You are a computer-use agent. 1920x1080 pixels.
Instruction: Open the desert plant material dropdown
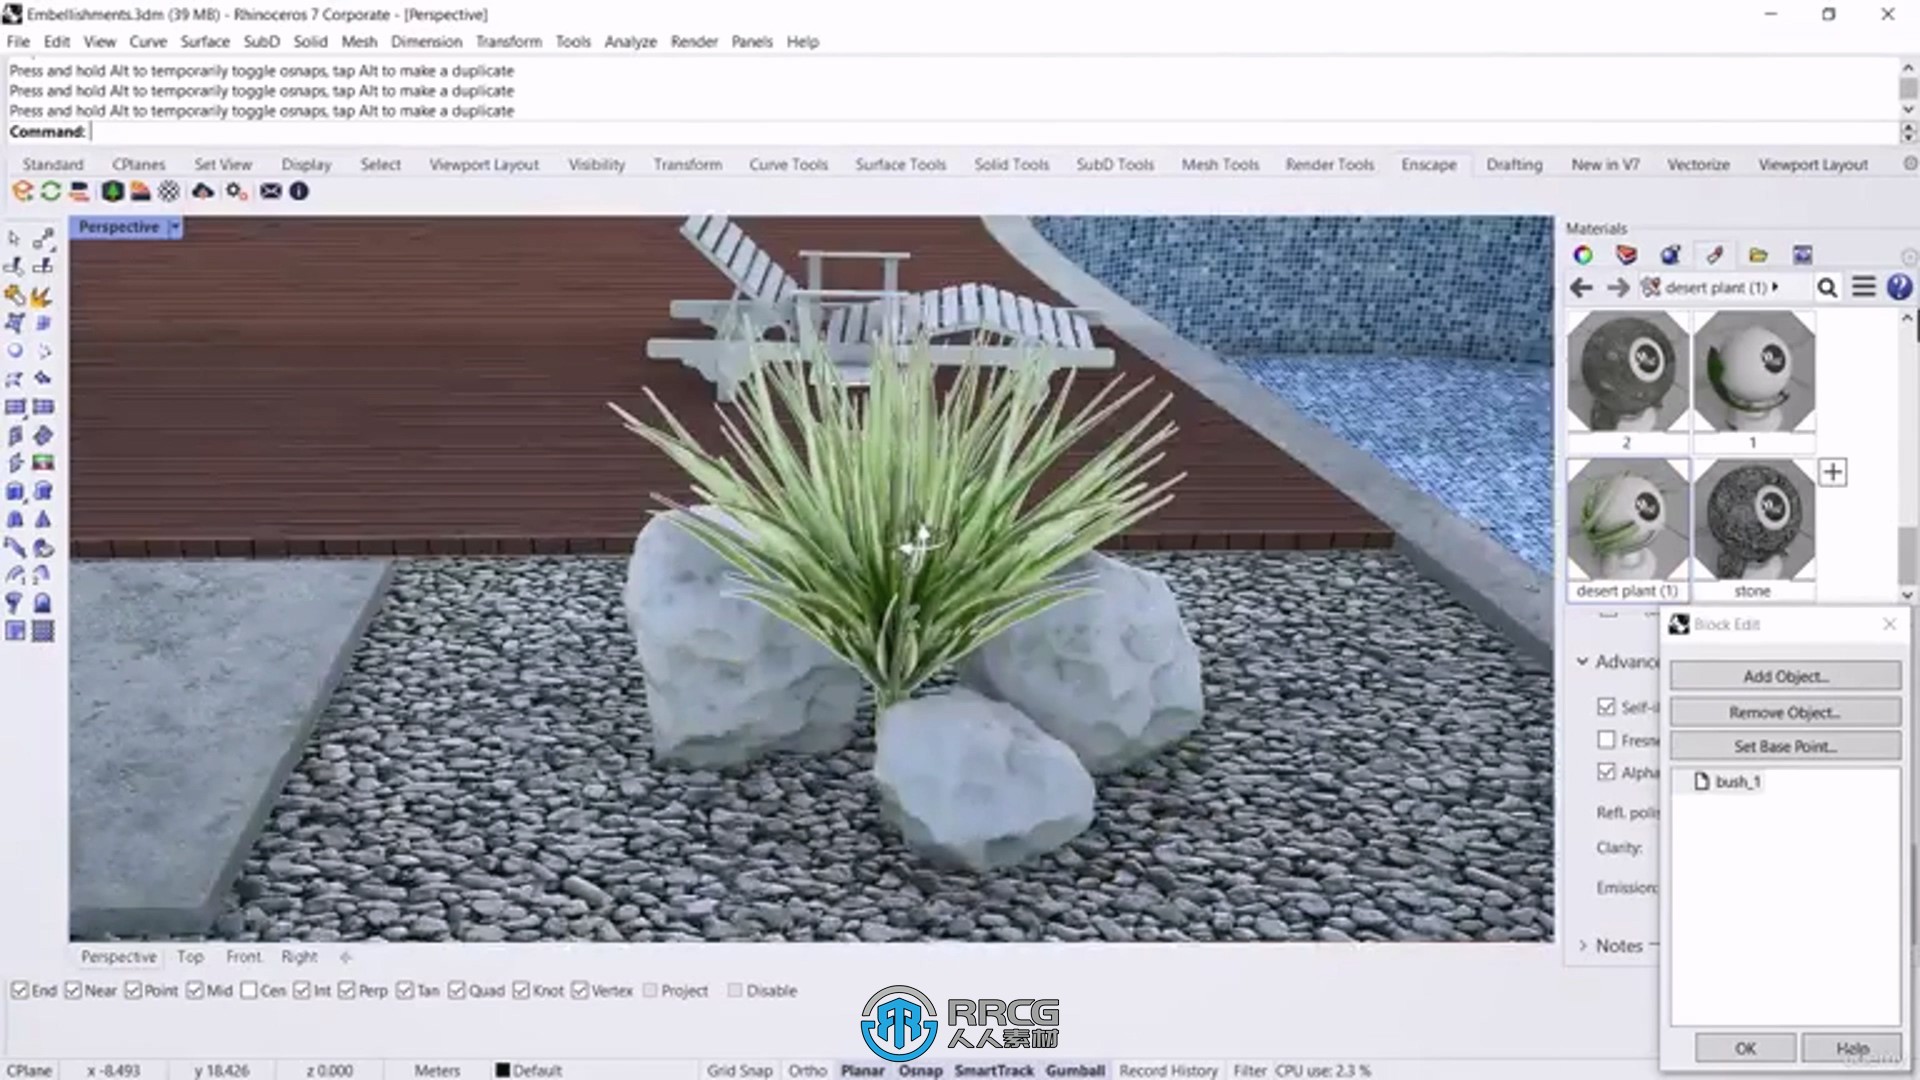pyautogui.click(x=1776, y=287)
